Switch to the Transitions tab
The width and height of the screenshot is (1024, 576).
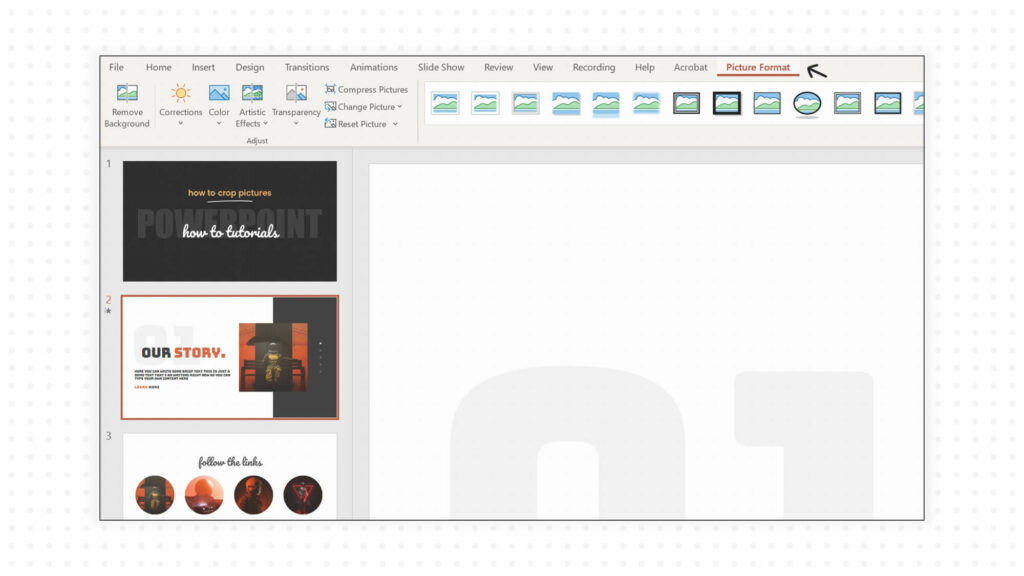307,67
